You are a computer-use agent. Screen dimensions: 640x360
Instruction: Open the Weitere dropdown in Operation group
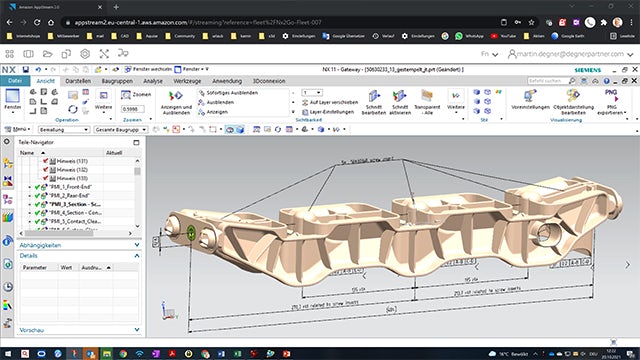tap(103, 100)
